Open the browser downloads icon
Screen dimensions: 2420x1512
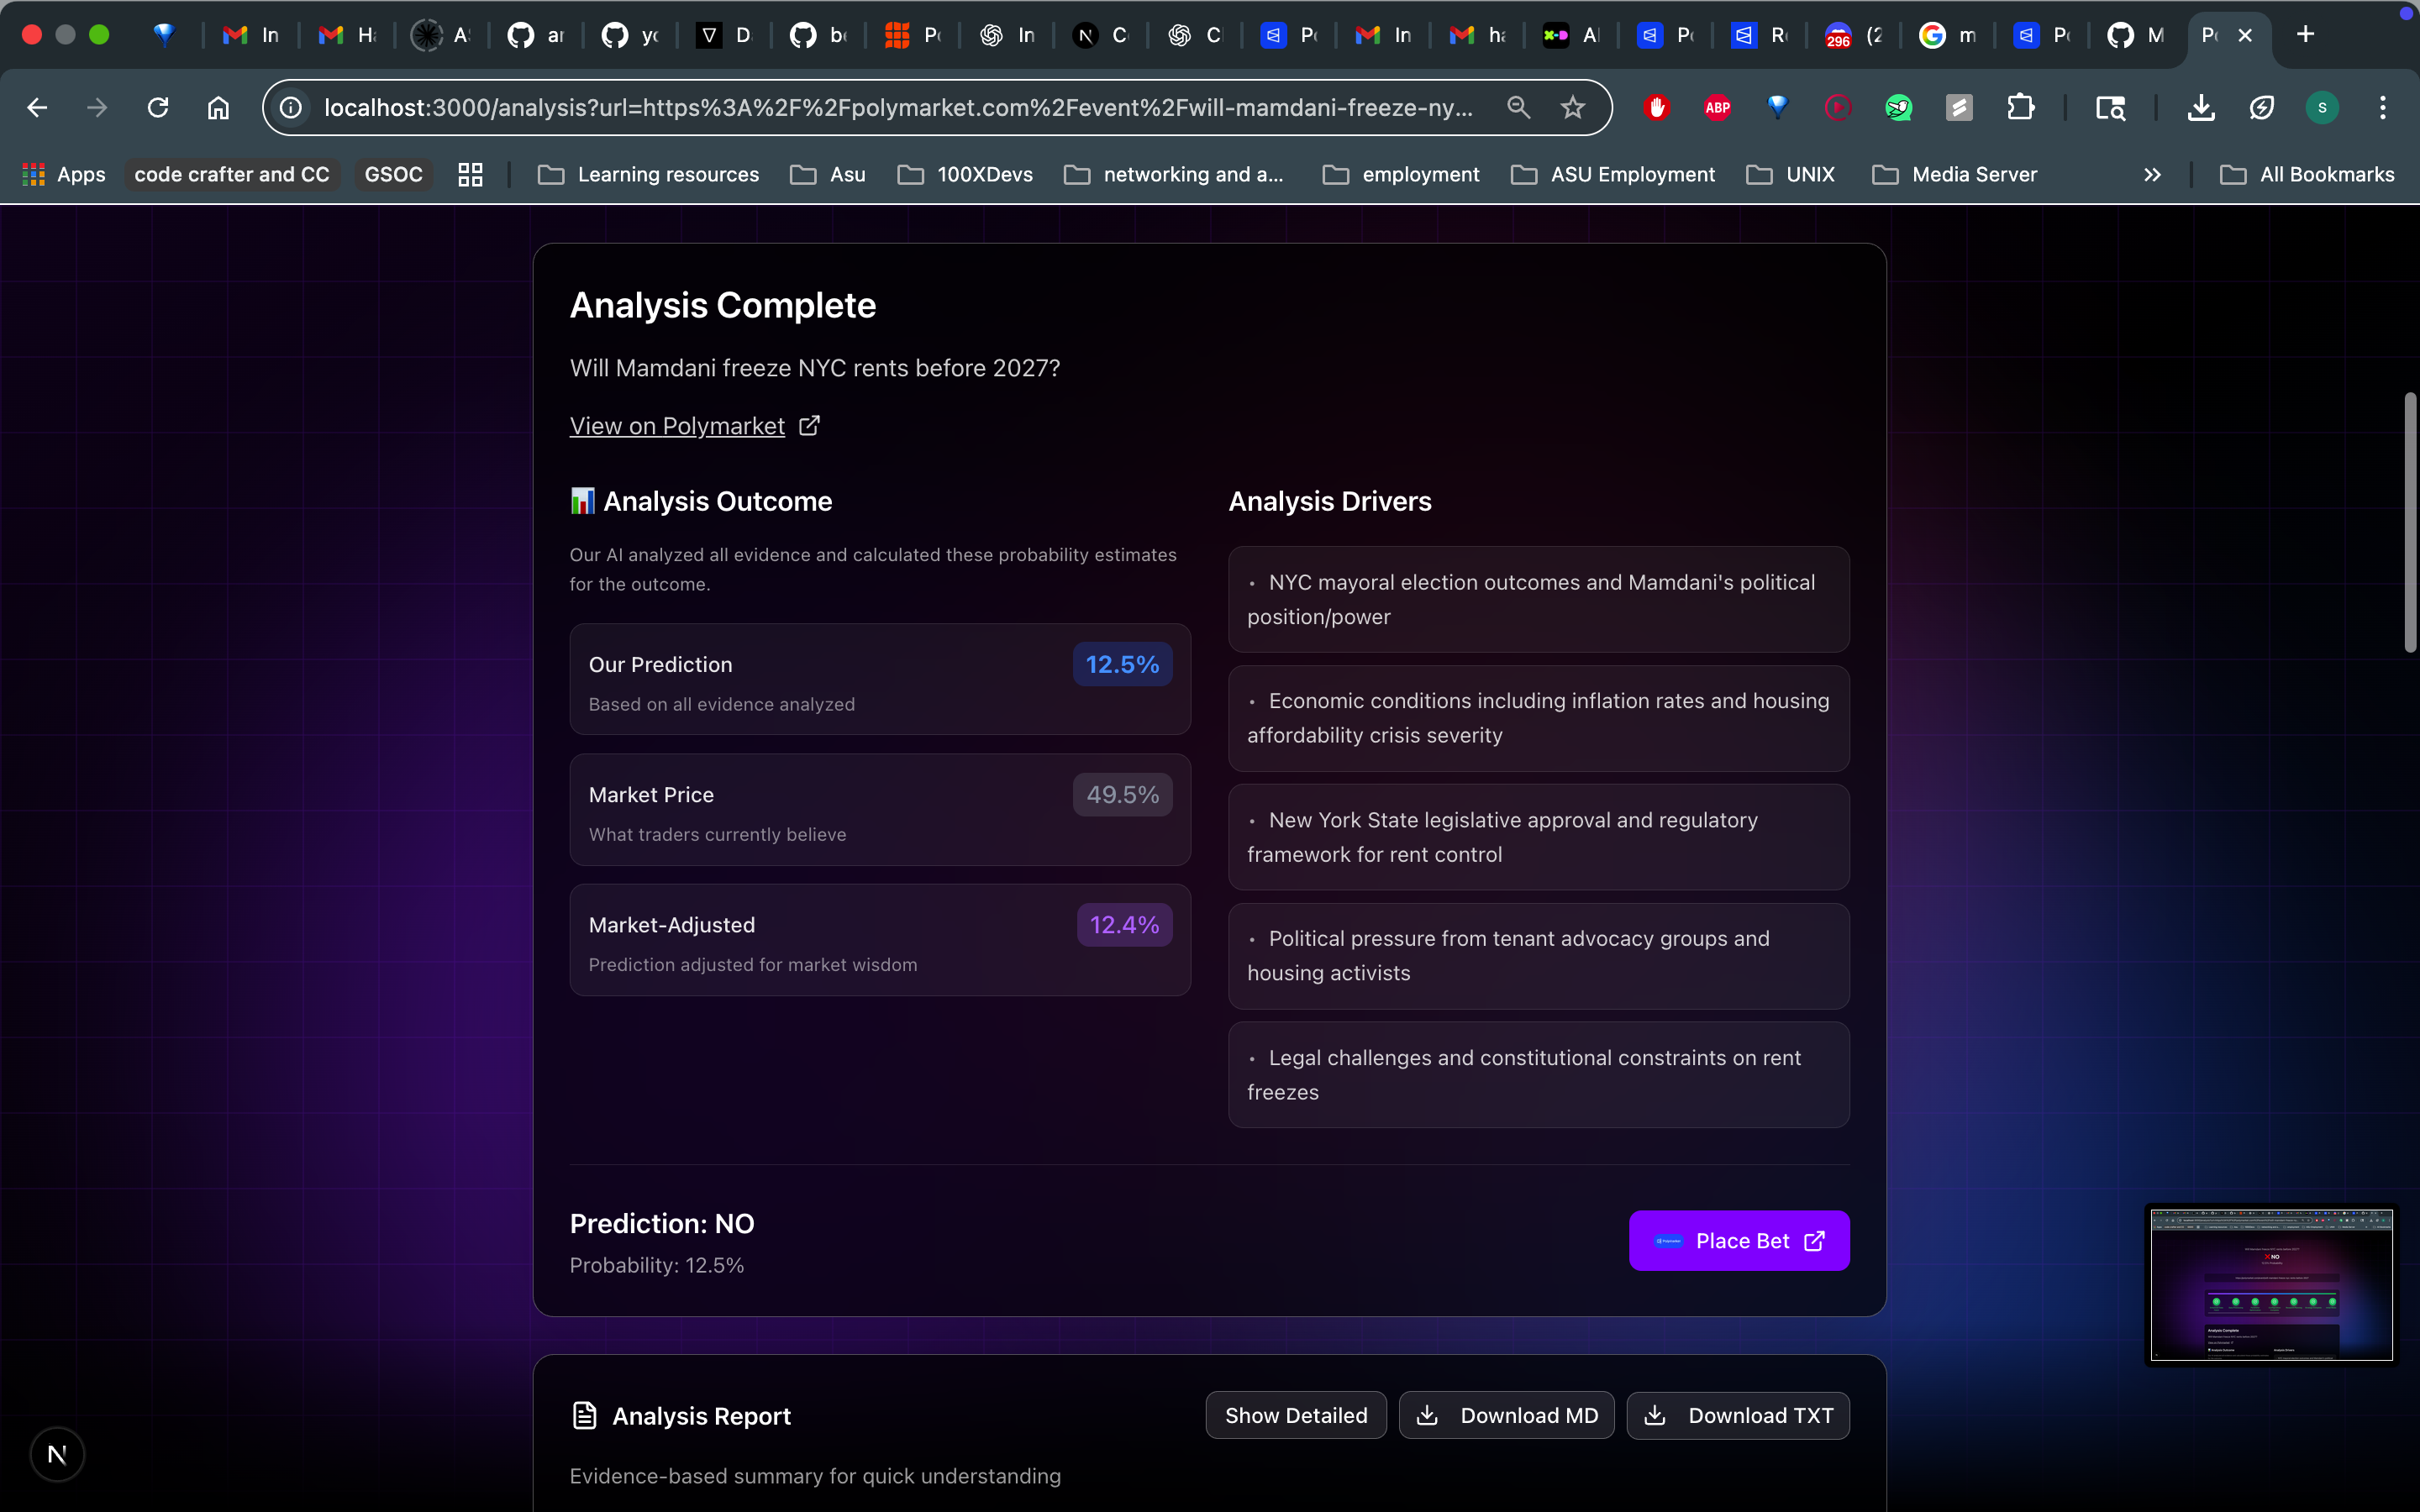click(x=2200, y=107)
